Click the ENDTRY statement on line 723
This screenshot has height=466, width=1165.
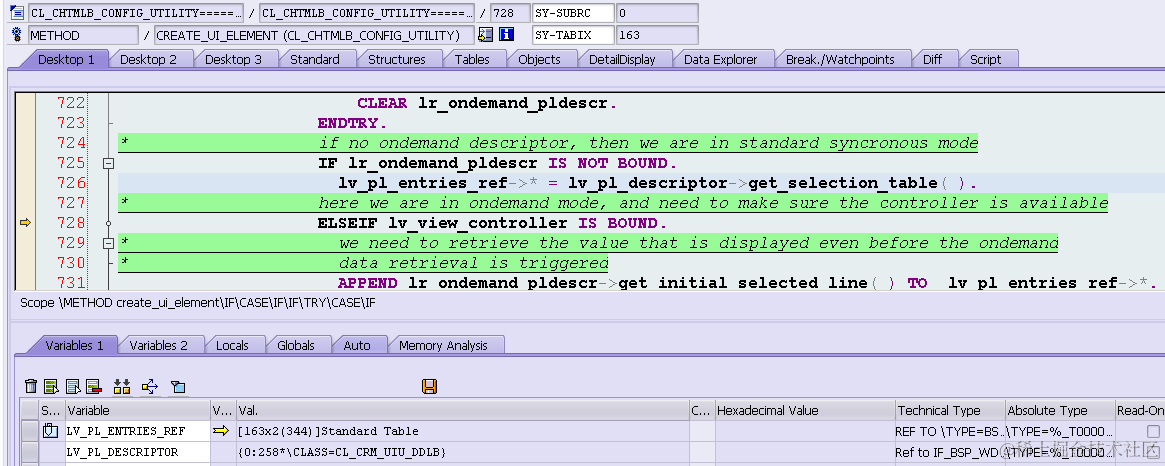tap(352, 123)
